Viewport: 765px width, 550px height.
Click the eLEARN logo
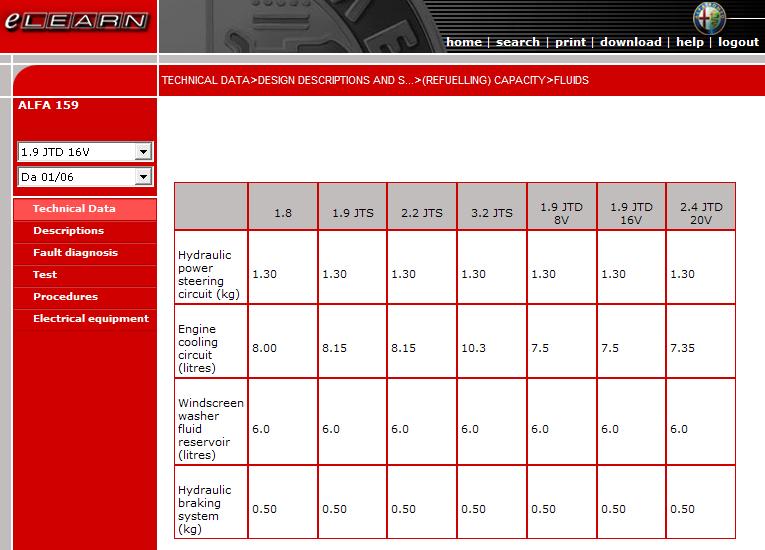76,20
